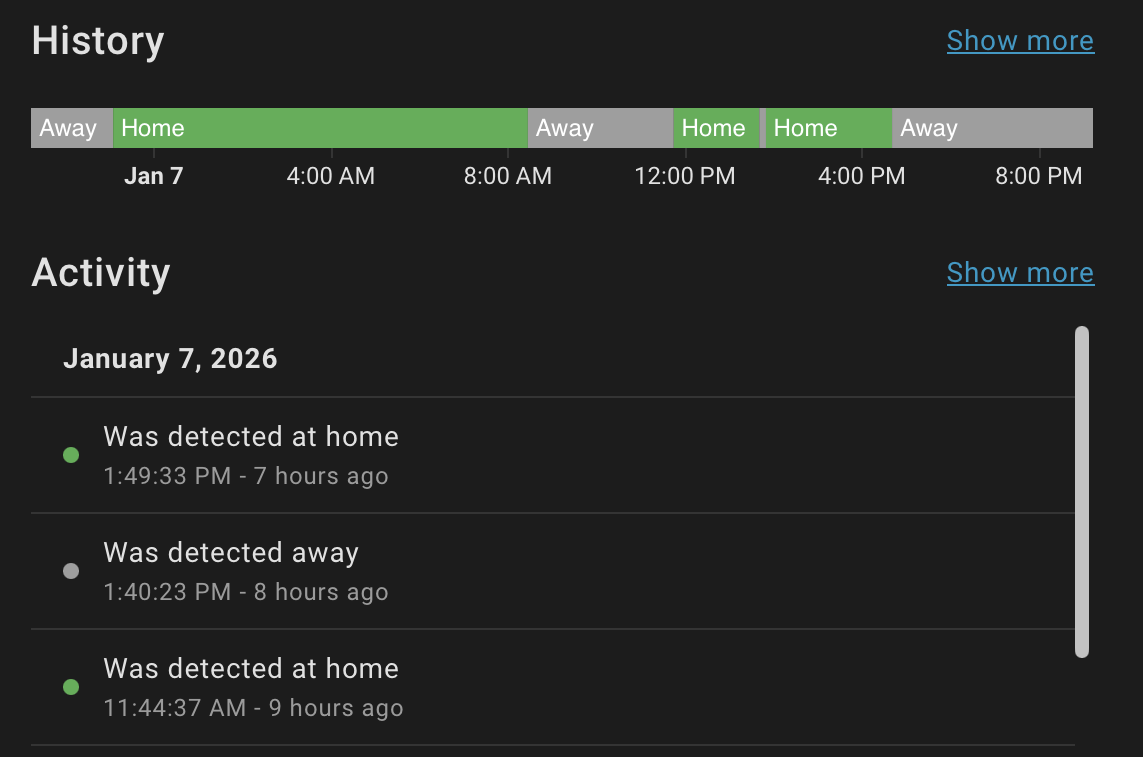Click gray status dot for detected away entry
The image size is (1143, 757).
point(71,571)
